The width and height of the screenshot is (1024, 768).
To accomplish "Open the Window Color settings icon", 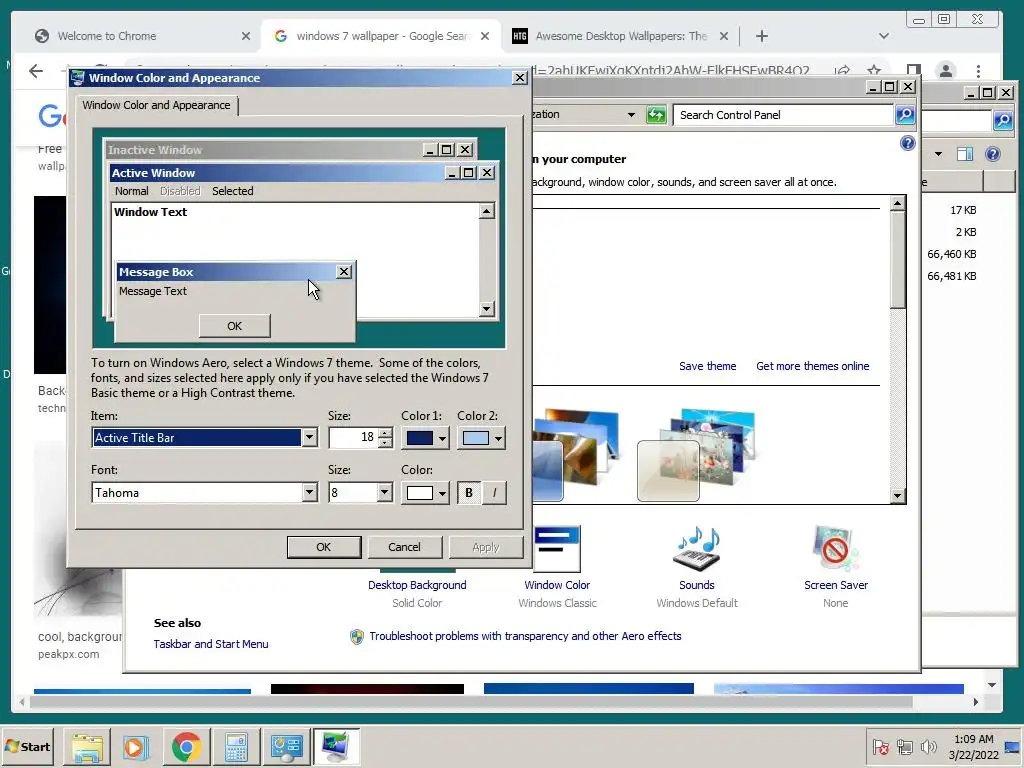I will coord(557,550).
